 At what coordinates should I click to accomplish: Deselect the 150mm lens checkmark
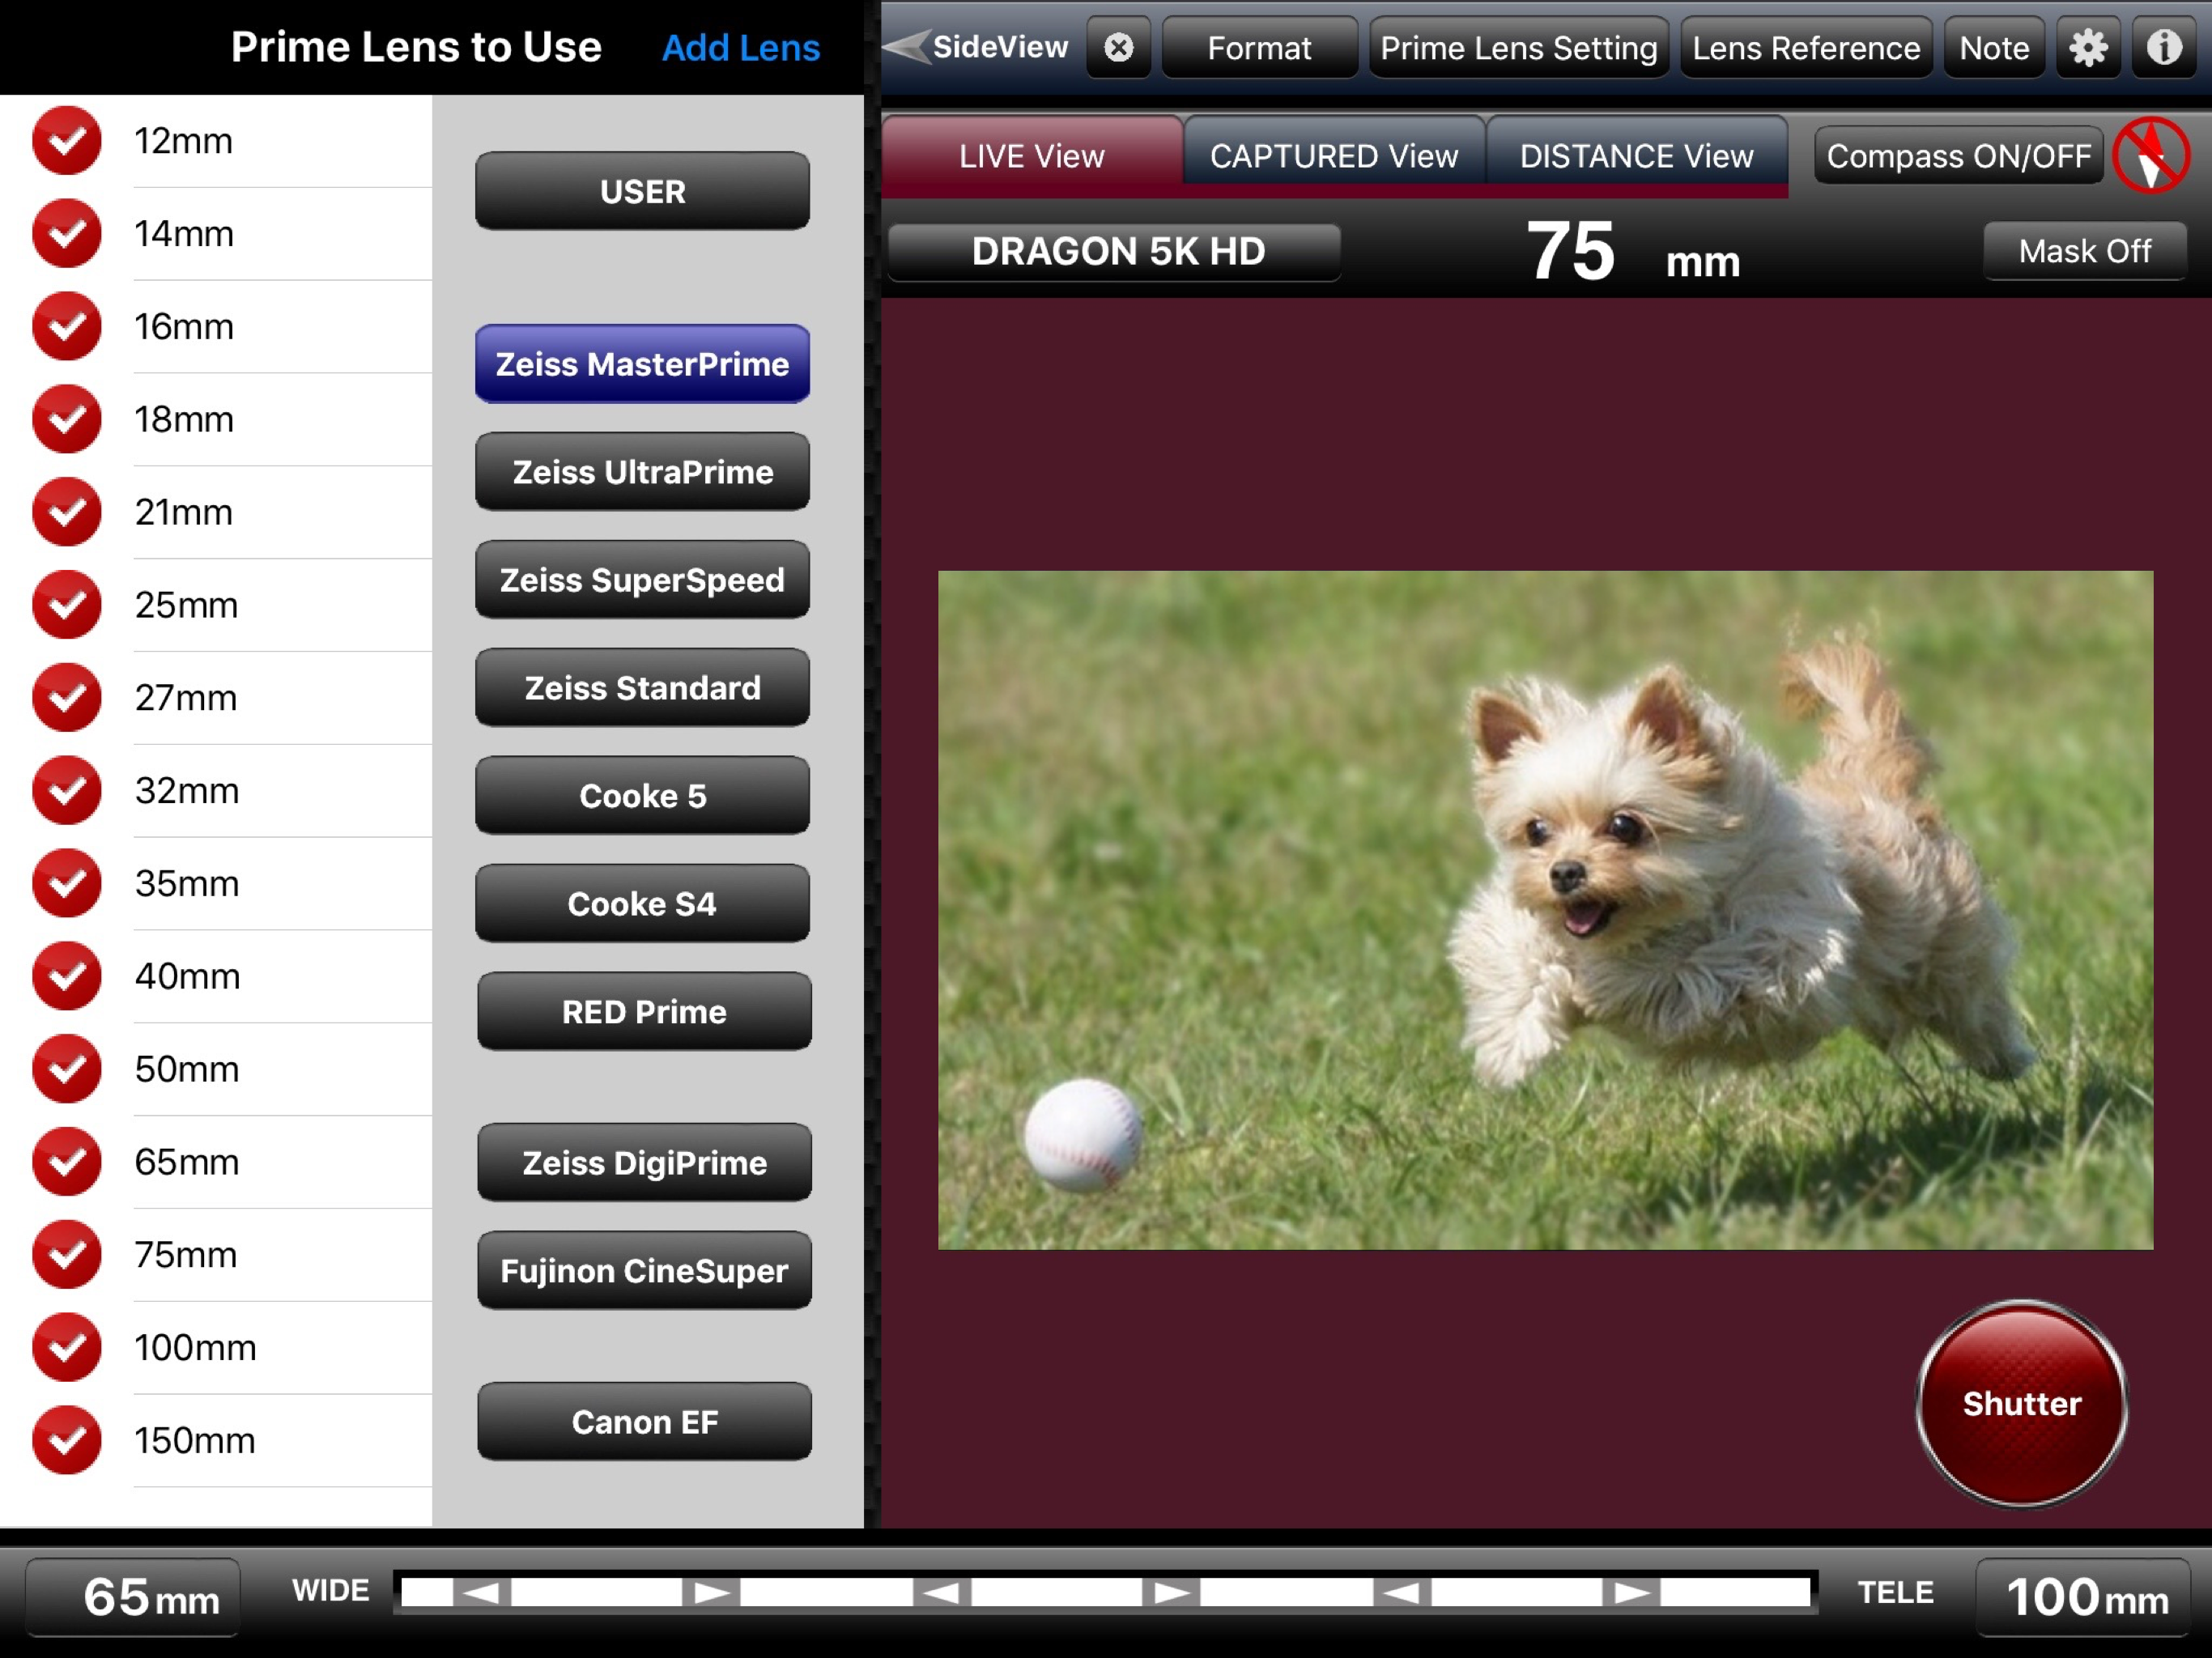pyautogui.click(x=66, y=1440)
